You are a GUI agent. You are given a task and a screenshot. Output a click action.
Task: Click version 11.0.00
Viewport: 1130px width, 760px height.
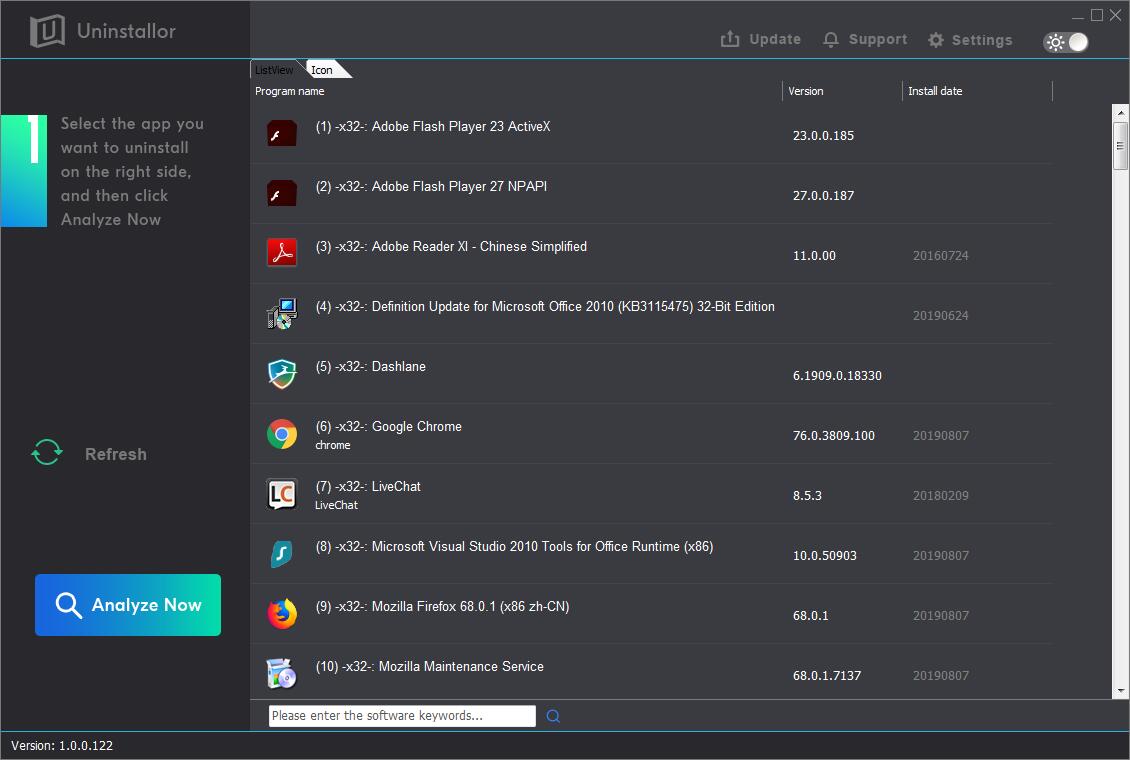tap(814, 256)
